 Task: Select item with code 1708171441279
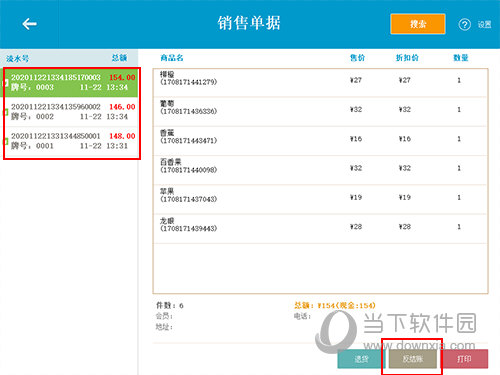point(320,83)
